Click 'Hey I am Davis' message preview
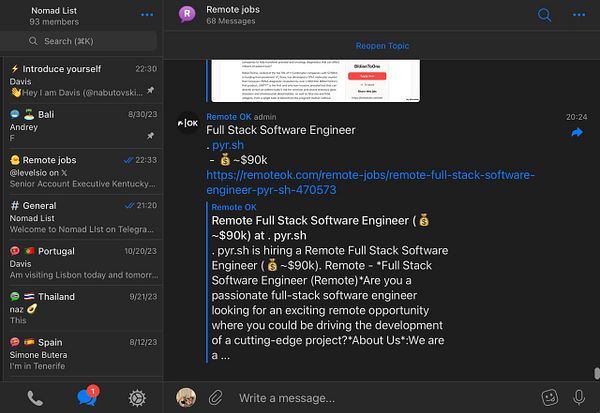Screen dimensions: 600x413 [x=77, y=93]
